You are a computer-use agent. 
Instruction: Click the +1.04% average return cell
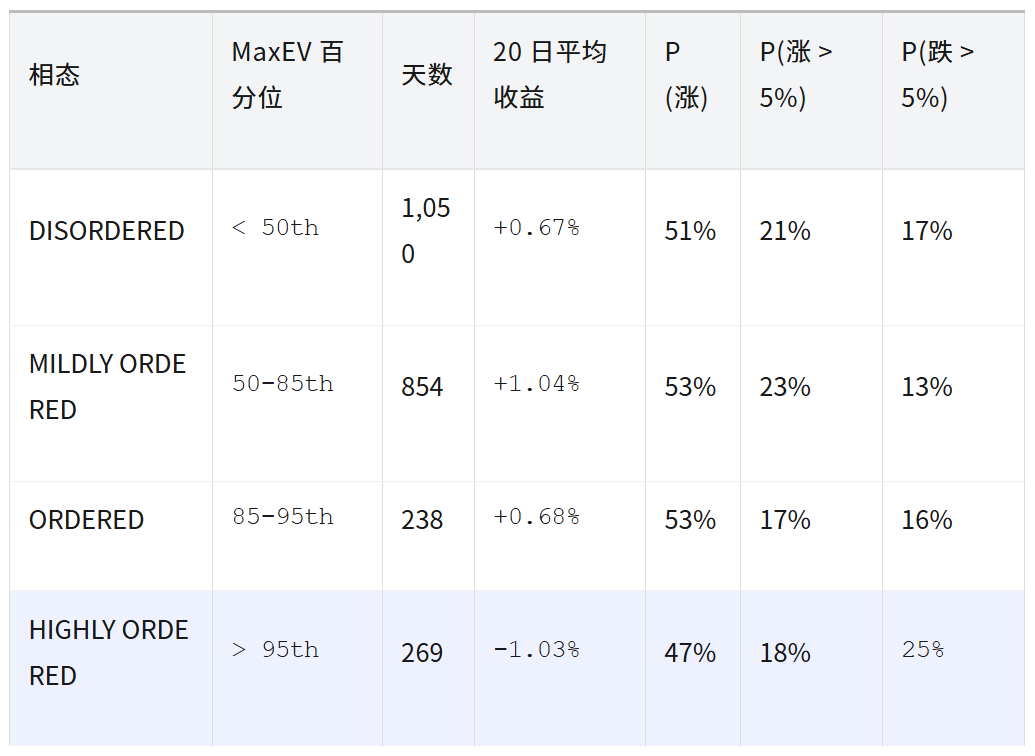(536, 384)
